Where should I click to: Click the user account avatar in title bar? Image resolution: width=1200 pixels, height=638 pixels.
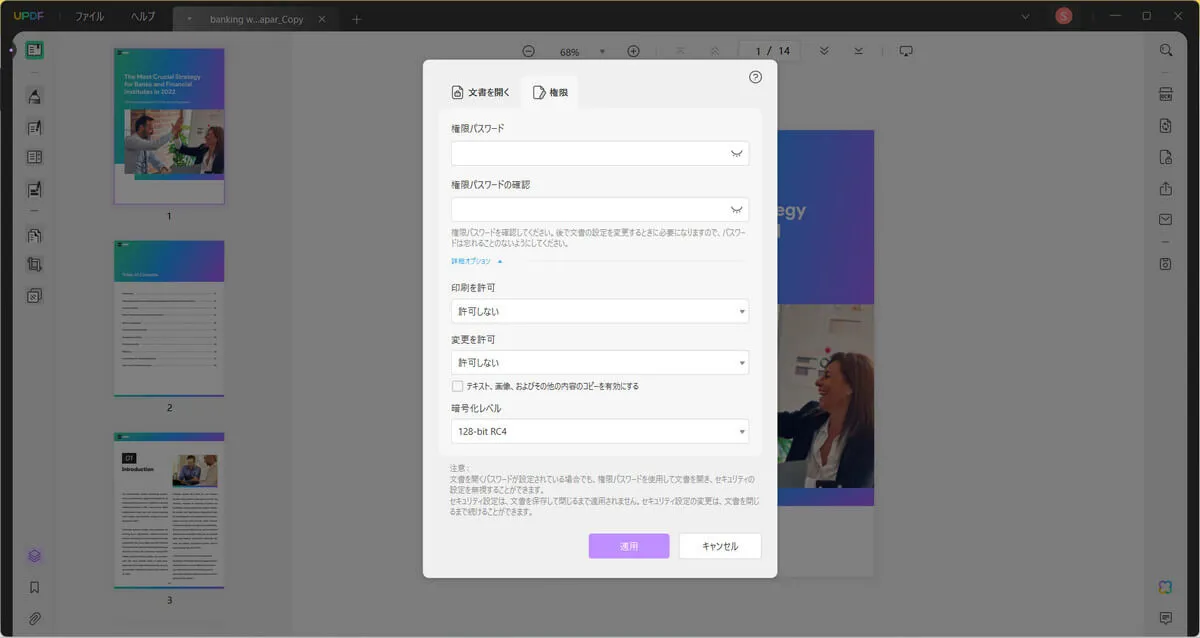tap(1064, 16)
